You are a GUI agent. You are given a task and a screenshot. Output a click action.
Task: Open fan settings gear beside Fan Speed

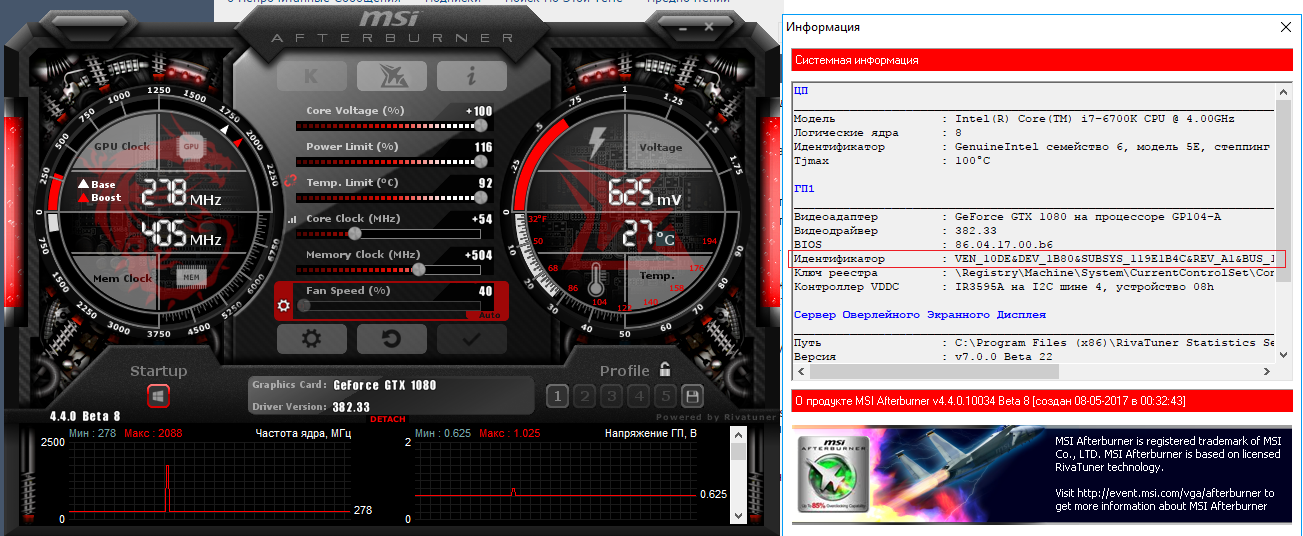tap(284, 305)
